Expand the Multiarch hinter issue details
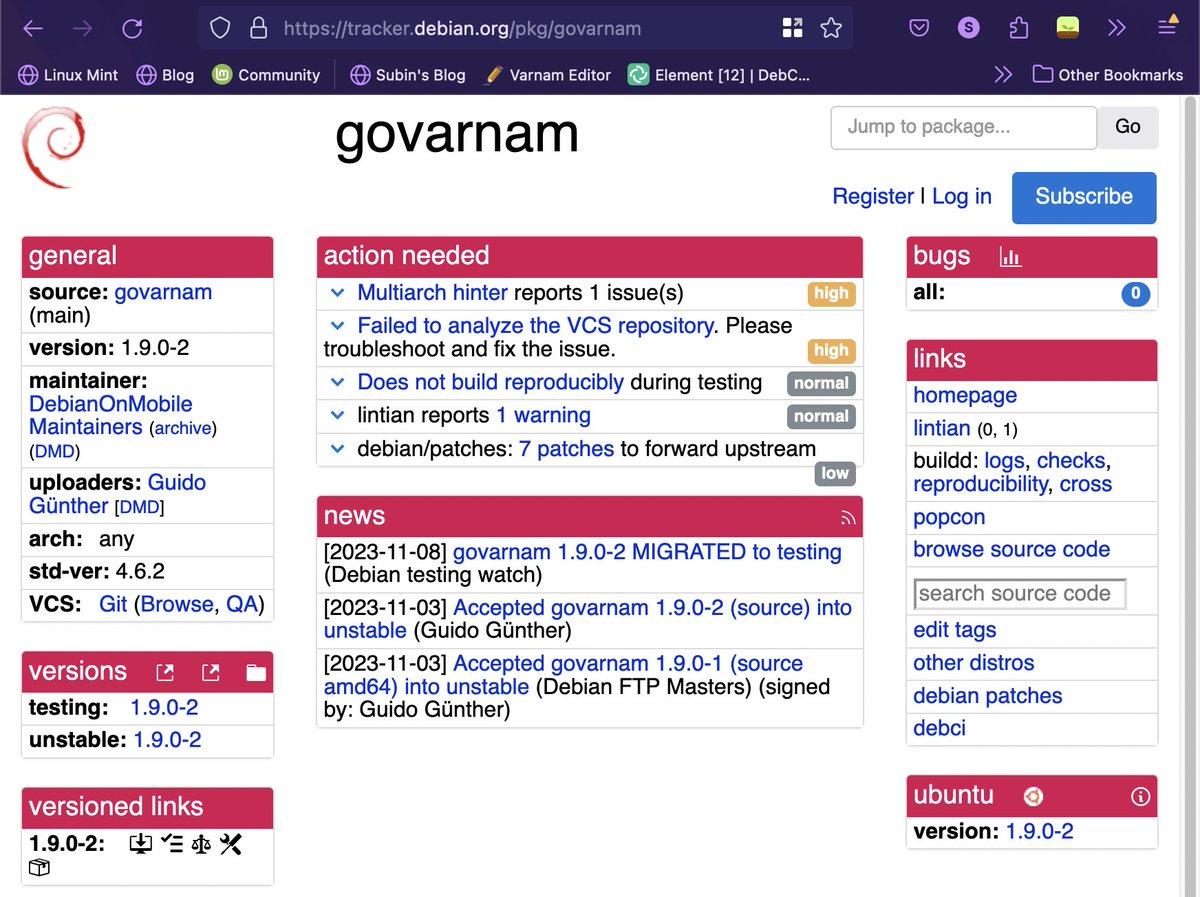Image resolution: width=1200 pixels, height=897 pixels. pyautogui.click(x=337, y=293)
